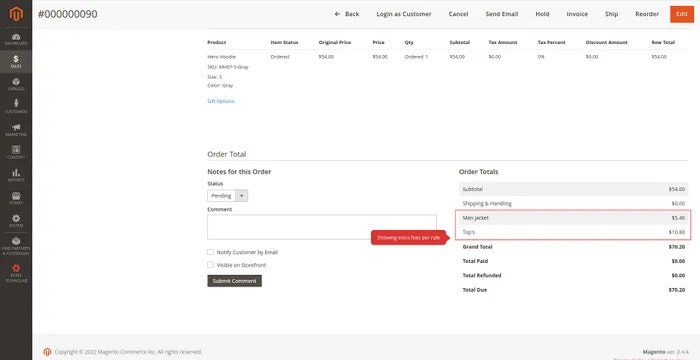Select the SKU MH07-S-Gray text
700x360 pixels.
pos(228,67)
